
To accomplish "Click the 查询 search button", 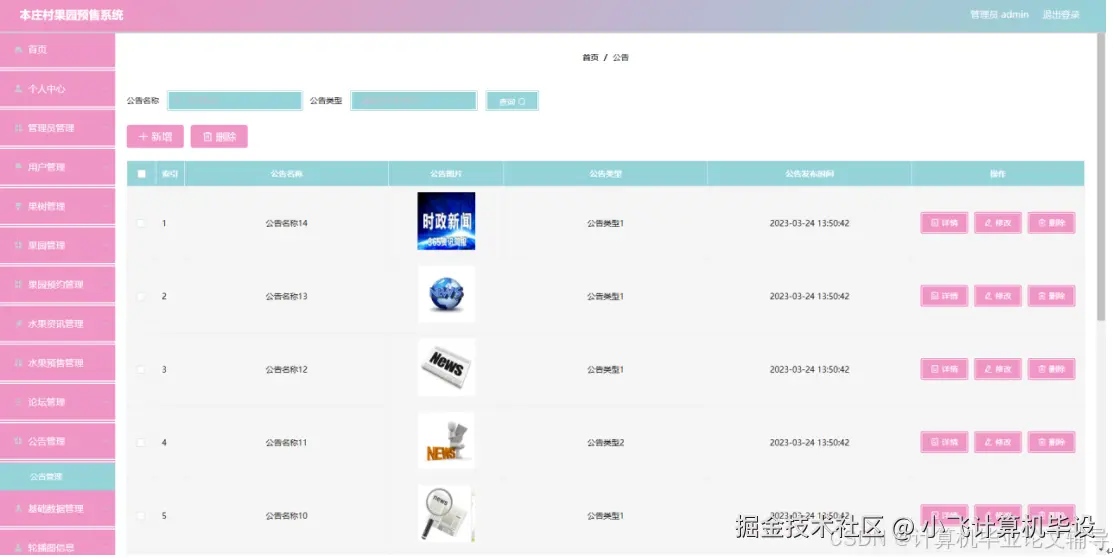I will click(512, 102).
